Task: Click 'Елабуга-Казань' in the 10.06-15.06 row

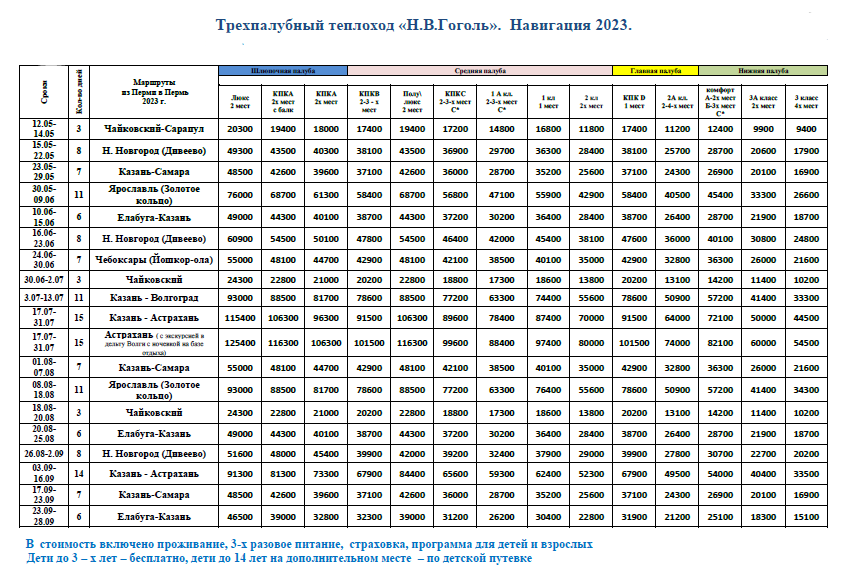Action: point(154,218)
